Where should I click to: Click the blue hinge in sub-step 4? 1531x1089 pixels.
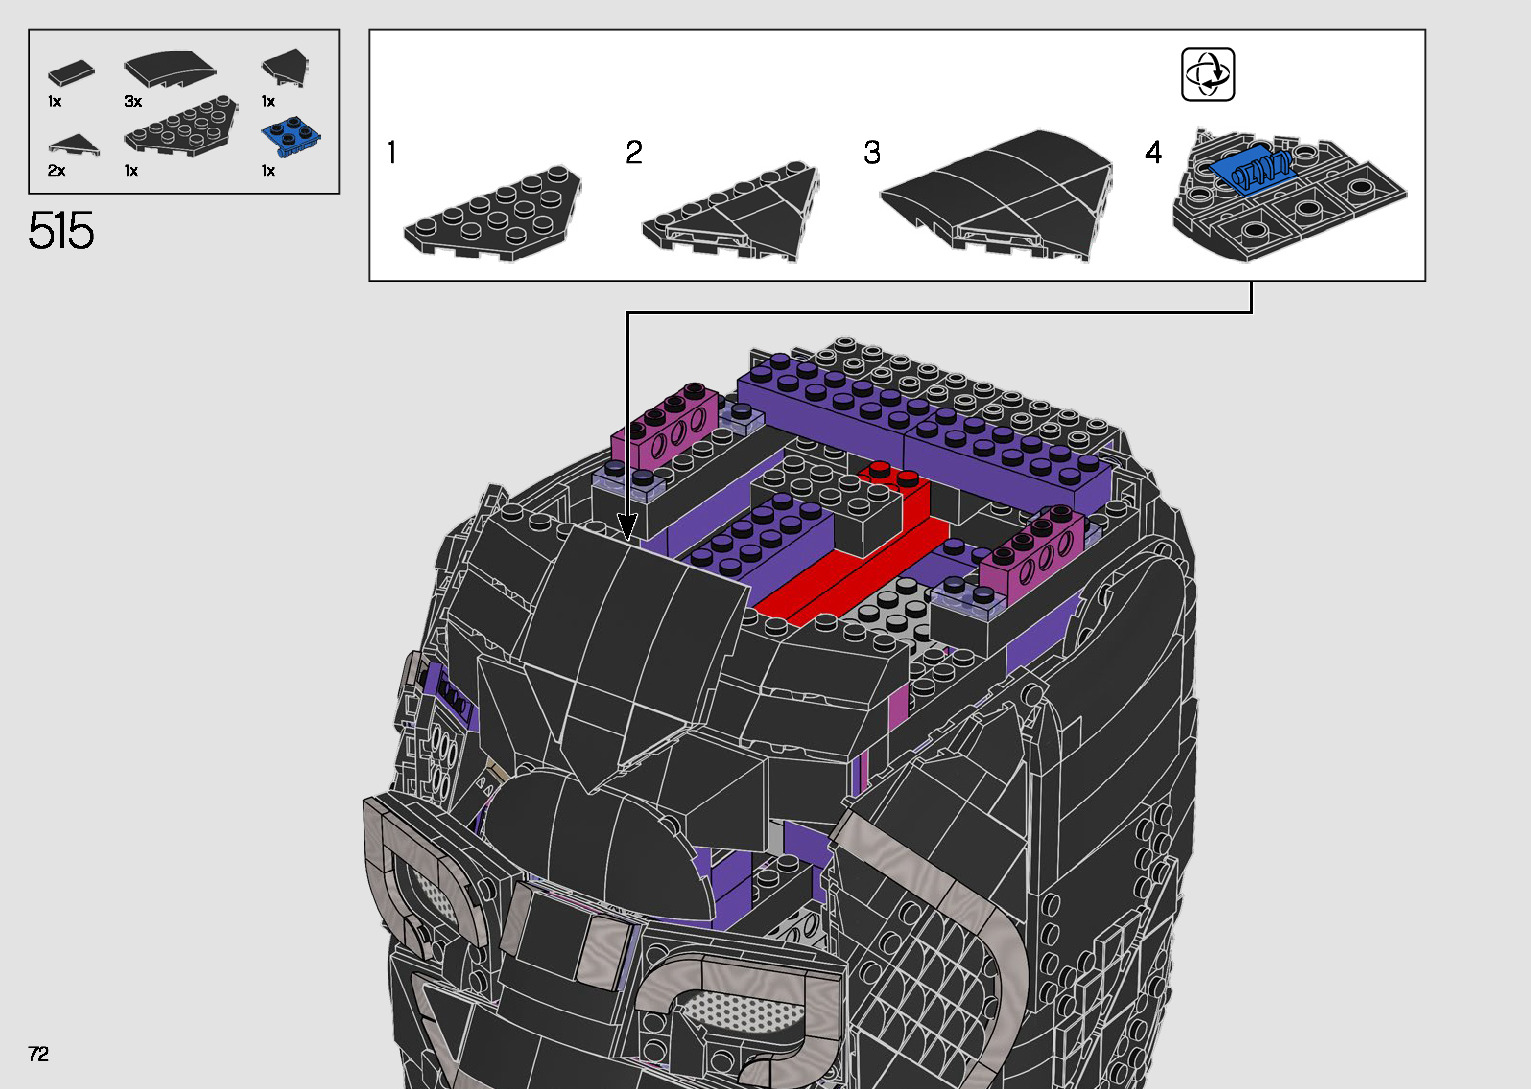[x=1252, y=169]
